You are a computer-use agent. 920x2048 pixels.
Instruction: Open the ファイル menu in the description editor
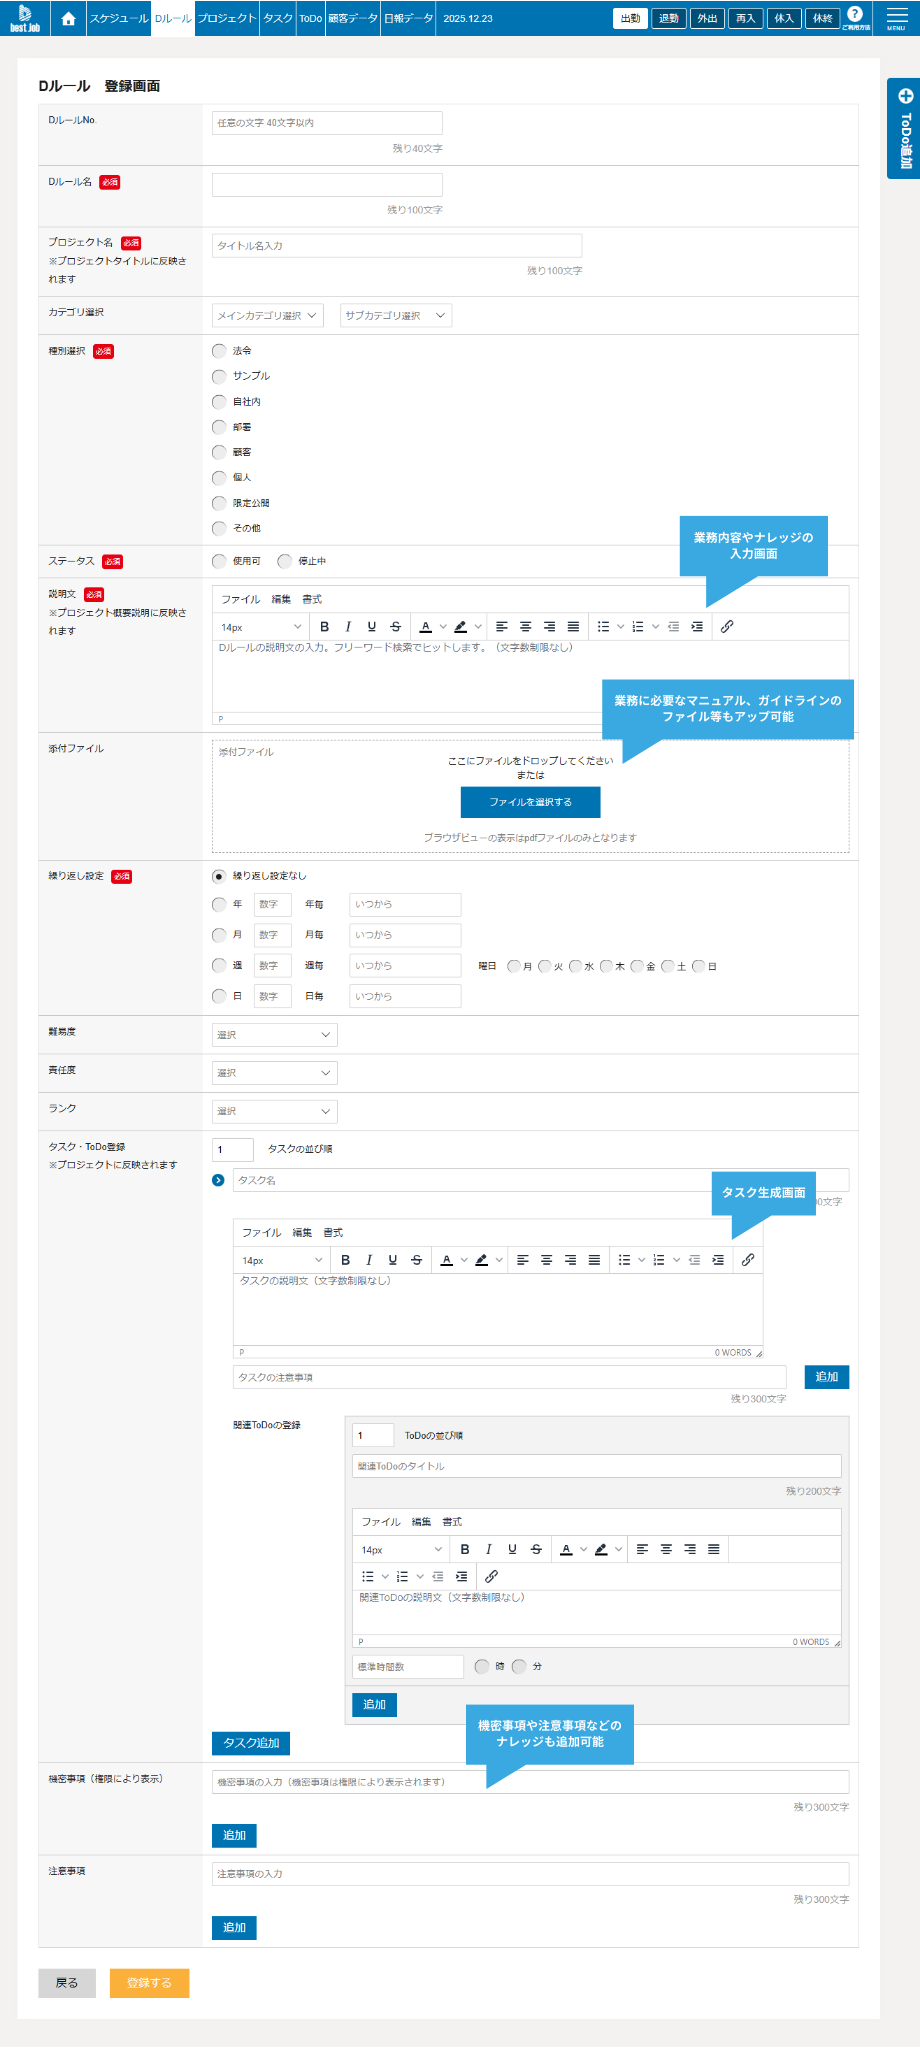coord(240,600)
